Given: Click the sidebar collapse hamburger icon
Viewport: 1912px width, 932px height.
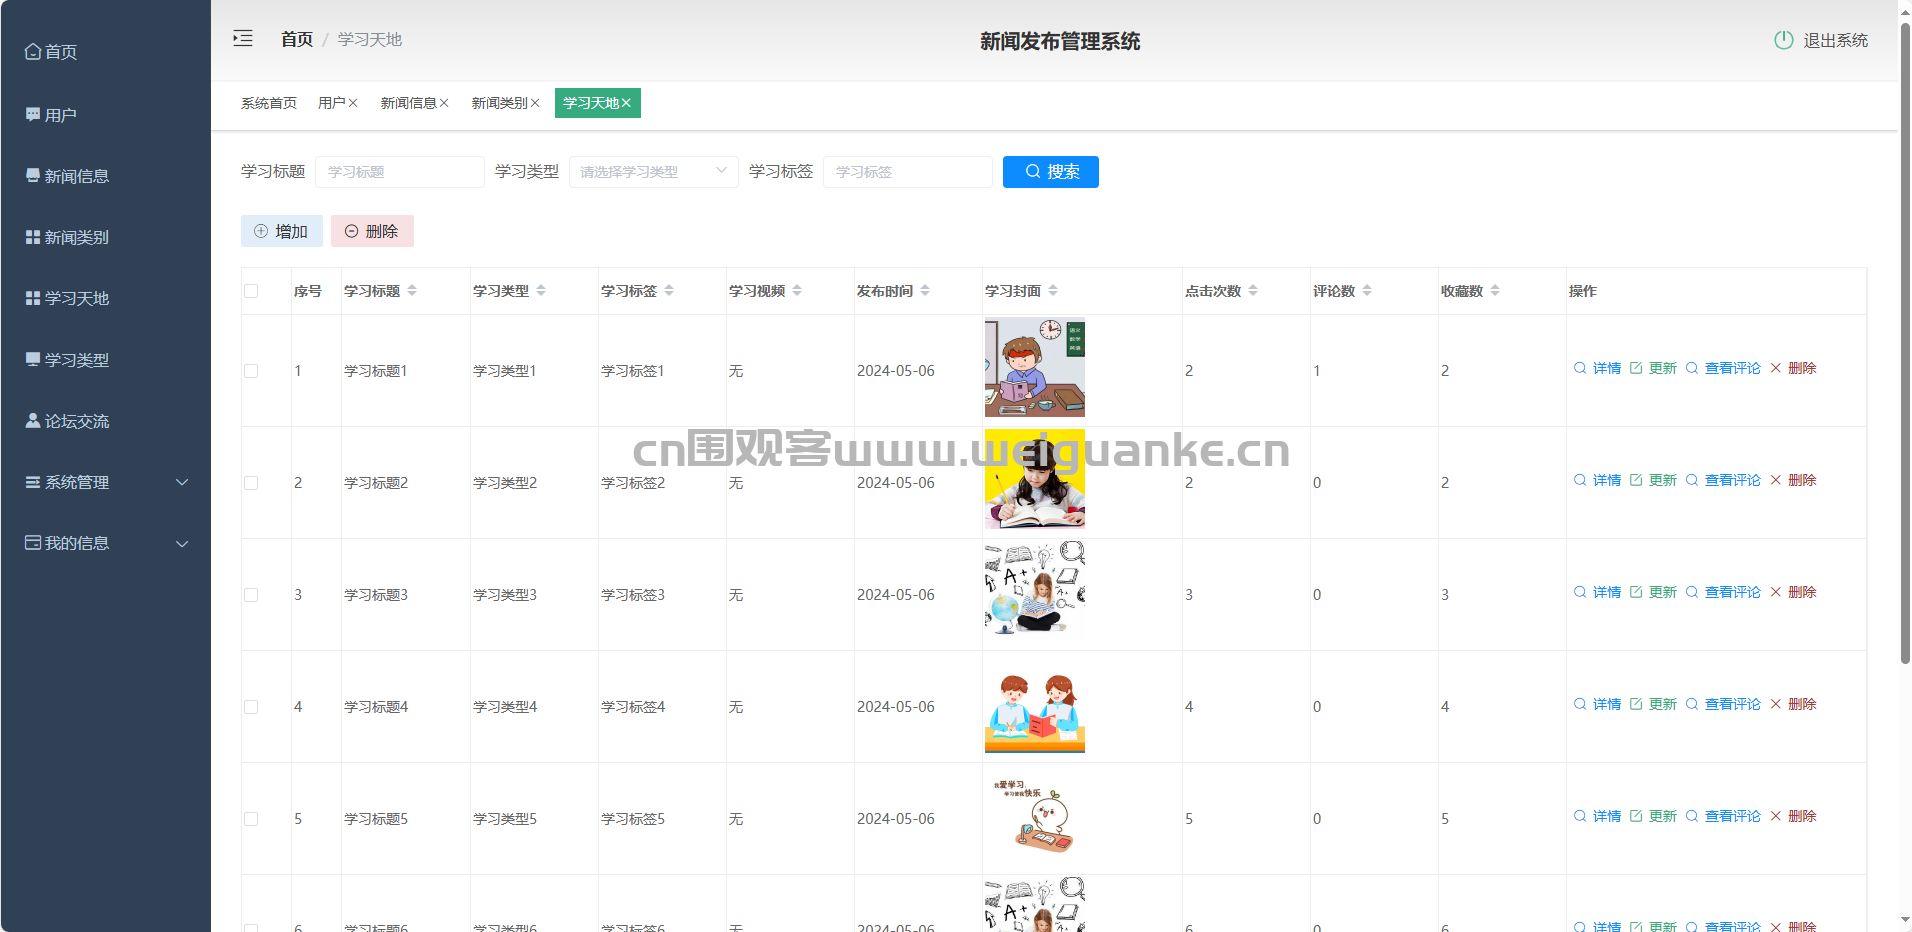Looking at the screenshot, I should pyautogui.click(x=243, y=39).
